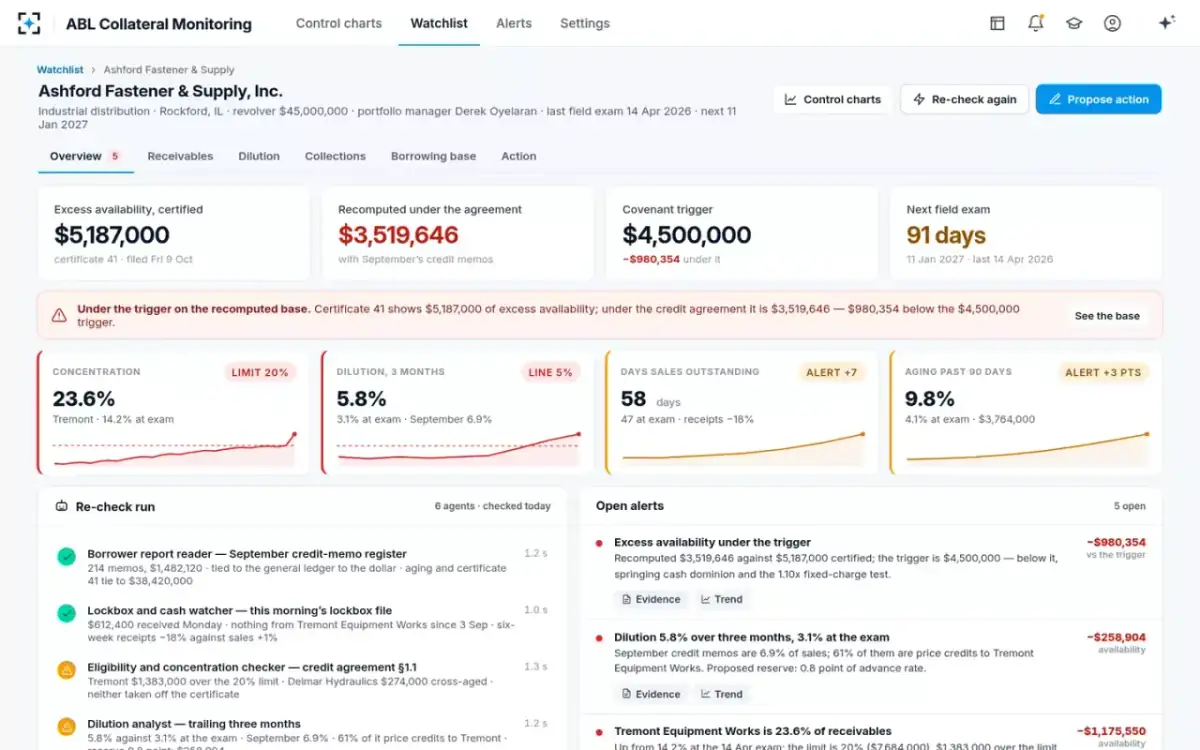Click the sparkle assistant icon
This screenshot has width=1200, height=750.
(x=1166, y=23)
